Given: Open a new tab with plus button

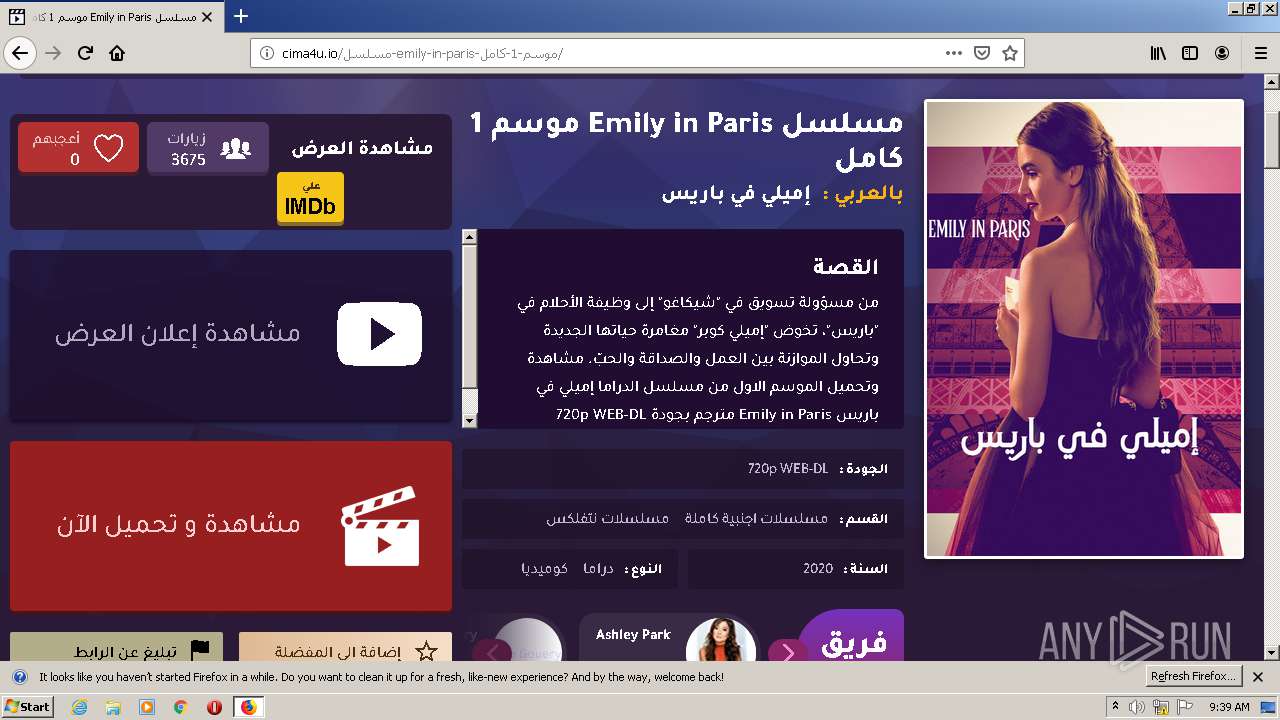Looking at the screenshot, I should click(x=241, y=16).
